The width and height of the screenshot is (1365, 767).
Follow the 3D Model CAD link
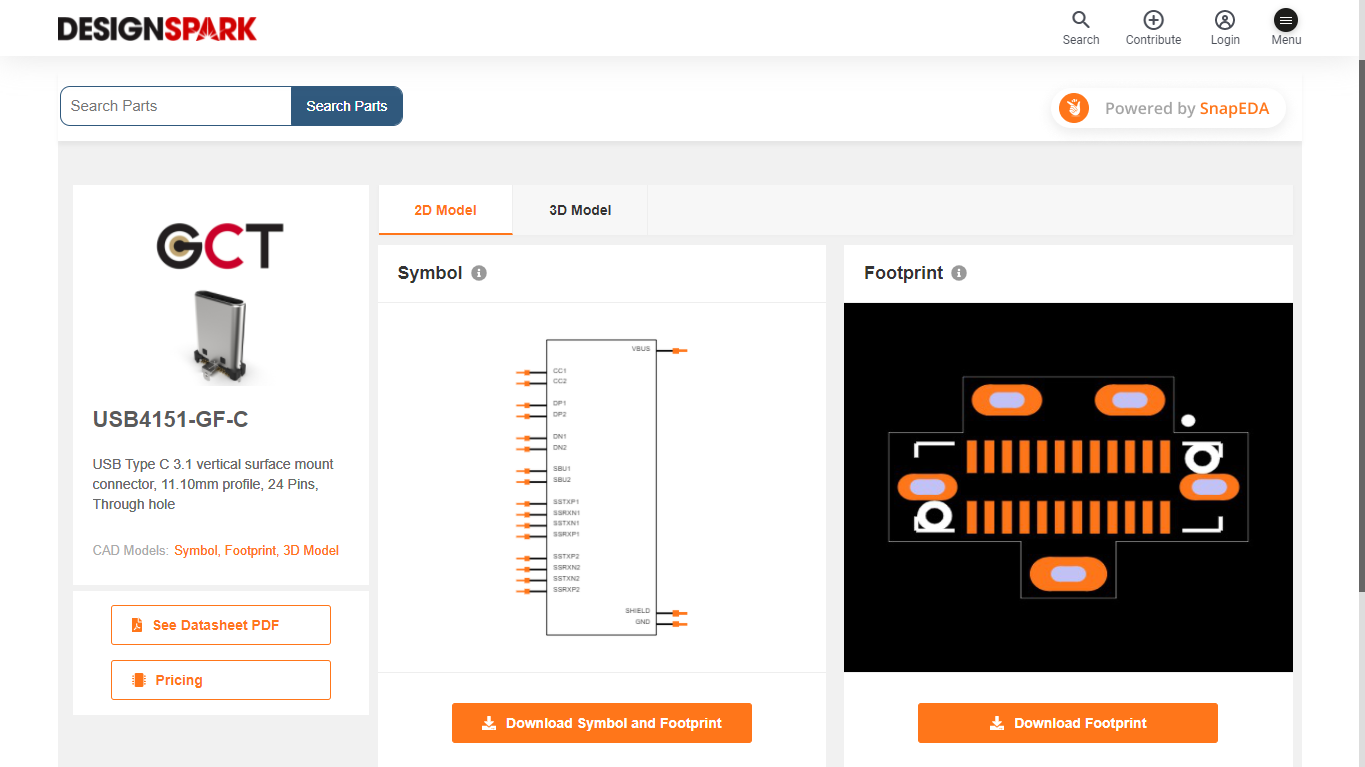pyautogui.click(x=311, y=550)
